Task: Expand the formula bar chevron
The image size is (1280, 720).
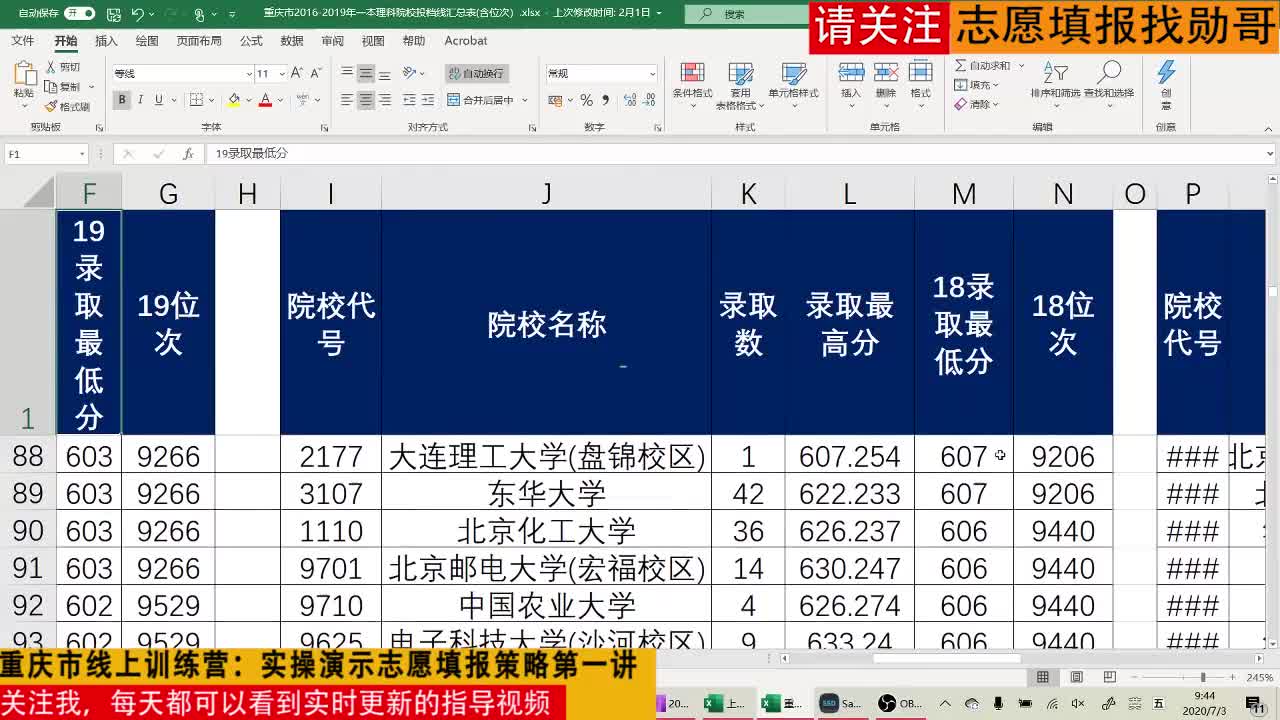Action: coord(1271,154)
